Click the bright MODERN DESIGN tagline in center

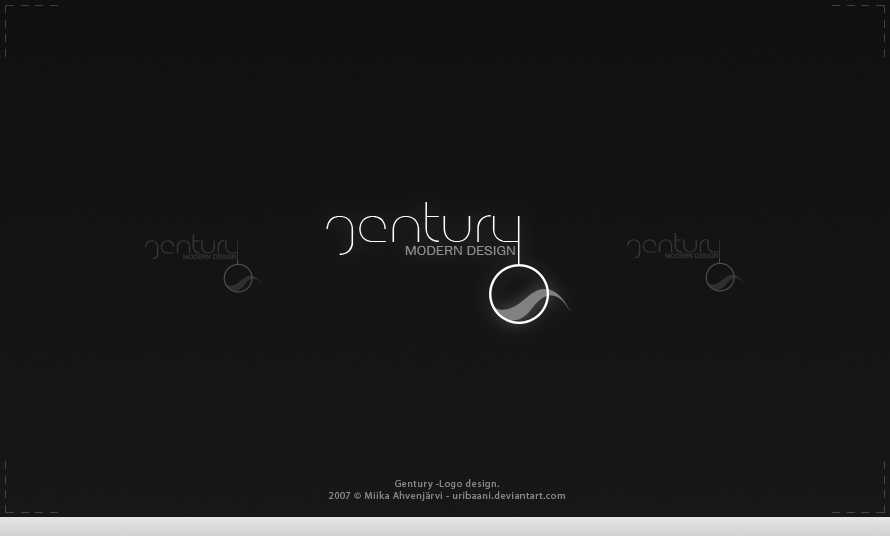[460, 251]
